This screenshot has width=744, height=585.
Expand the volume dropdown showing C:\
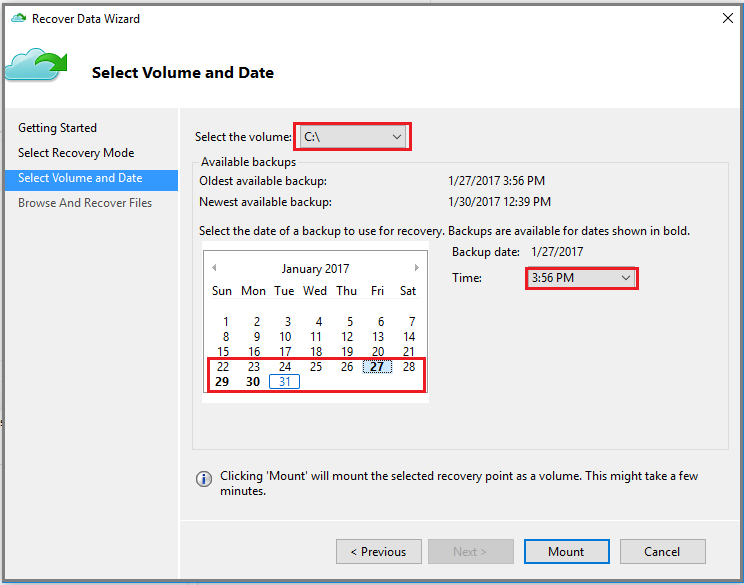pyautogui.click(x=353, y=137)
